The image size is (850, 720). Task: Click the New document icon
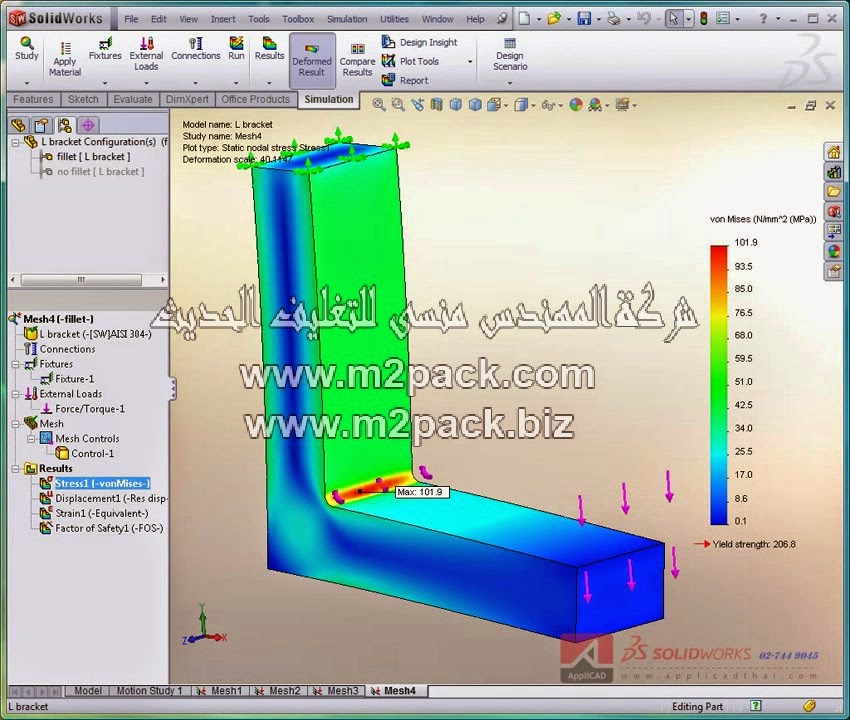click(x=524, y=18)
